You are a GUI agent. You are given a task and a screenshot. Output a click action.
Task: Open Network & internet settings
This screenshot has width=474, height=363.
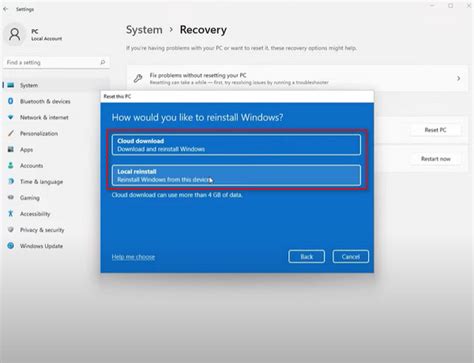[56, 117]
